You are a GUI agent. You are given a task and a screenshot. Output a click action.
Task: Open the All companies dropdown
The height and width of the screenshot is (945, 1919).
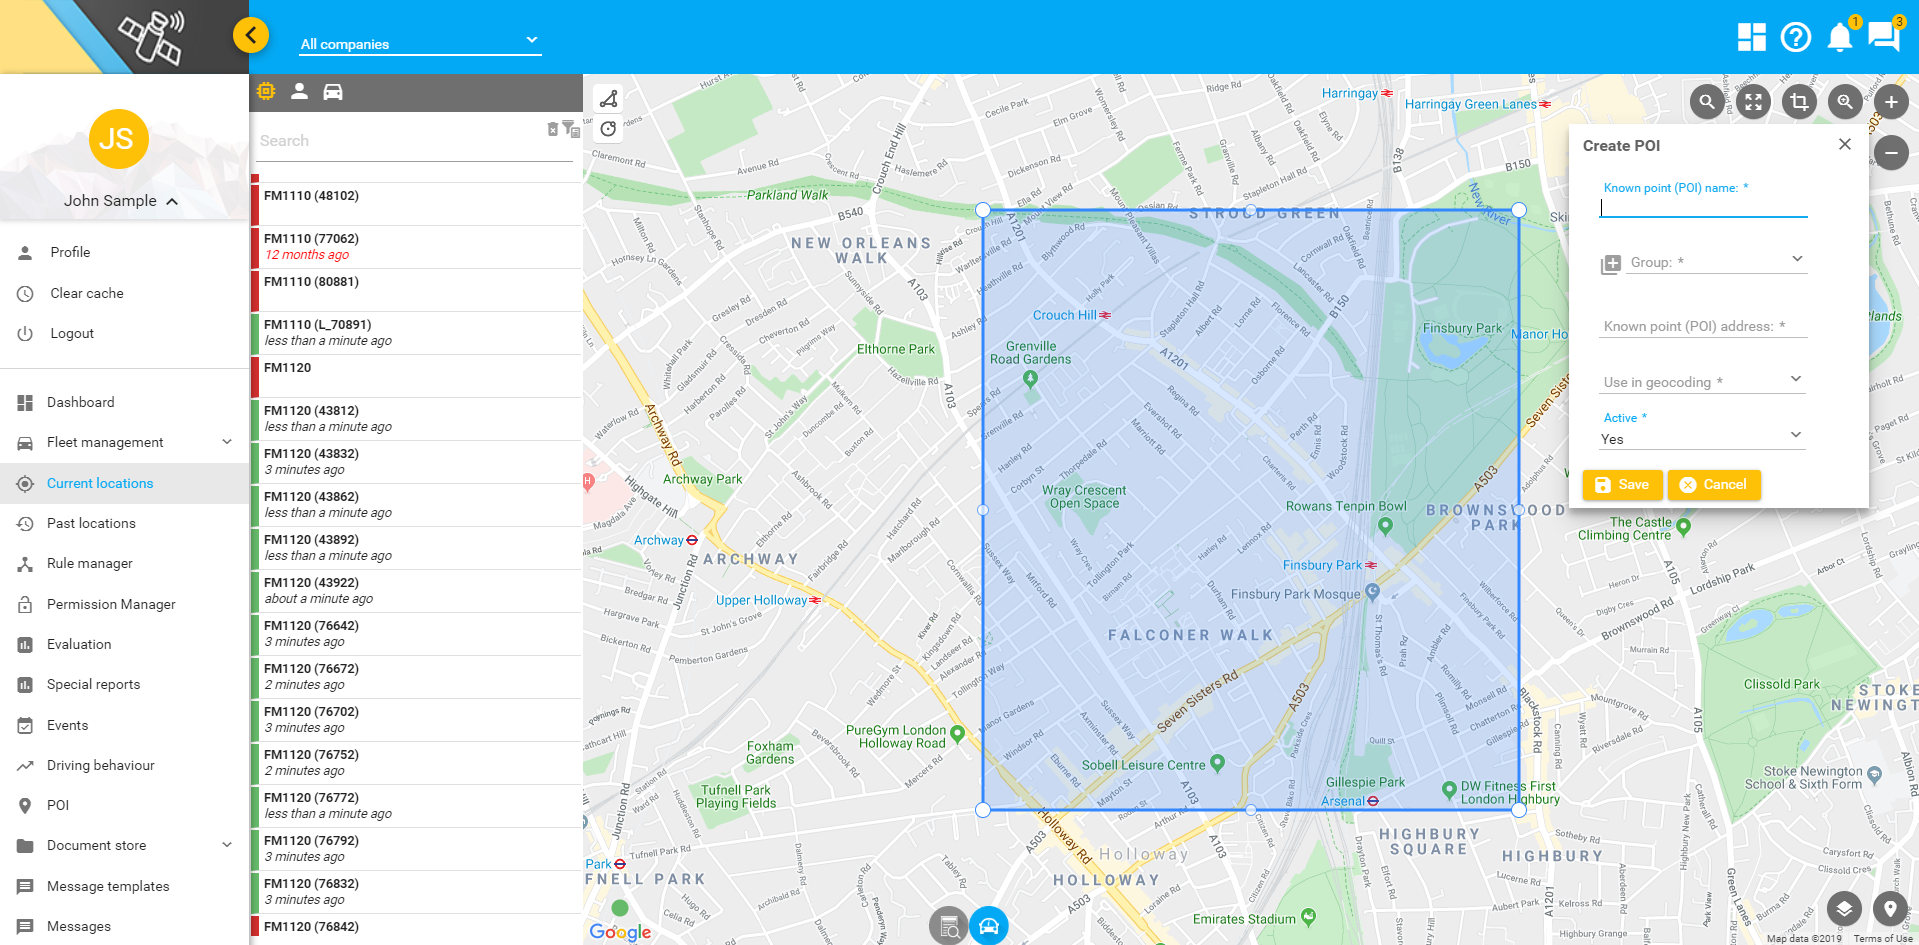[x=420, y=43]
